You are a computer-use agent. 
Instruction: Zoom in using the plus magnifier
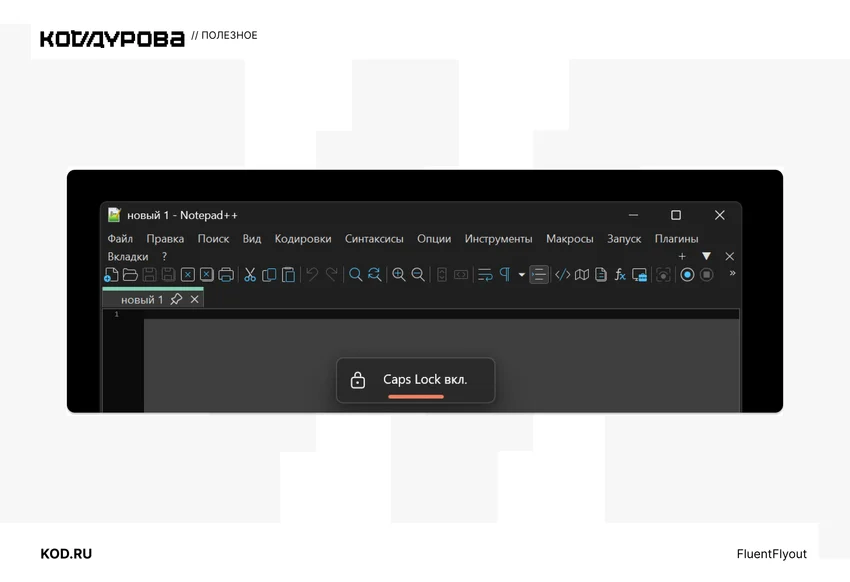pyautogui.click(x=398, y=275)
